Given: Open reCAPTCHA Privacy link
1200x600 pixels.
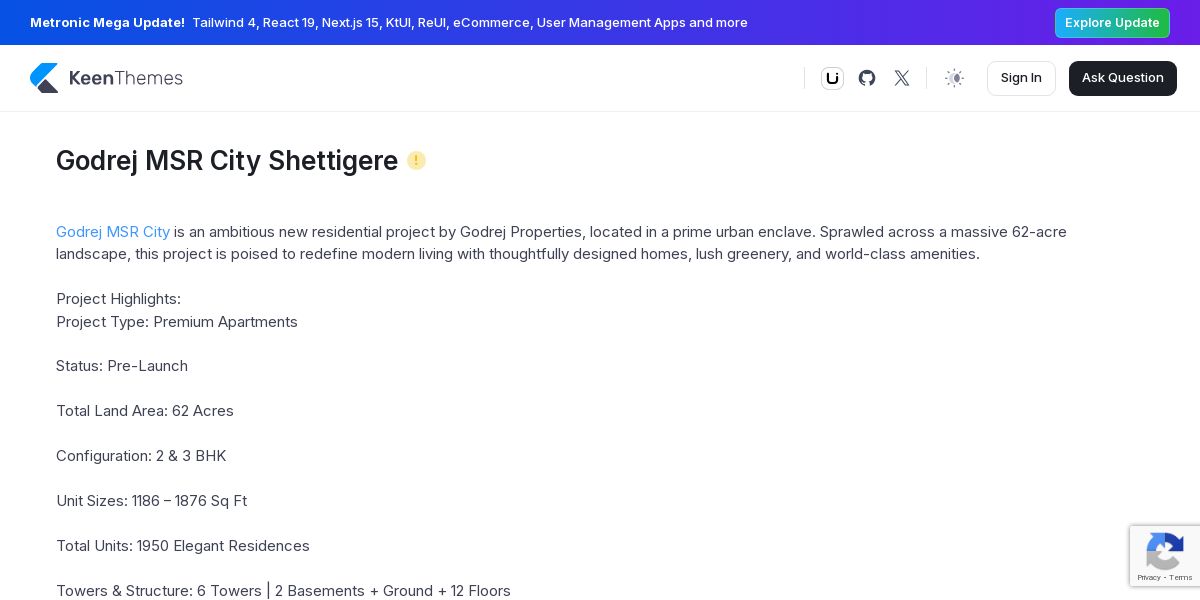Looking at the screenshot, I should click(1149, 578).
